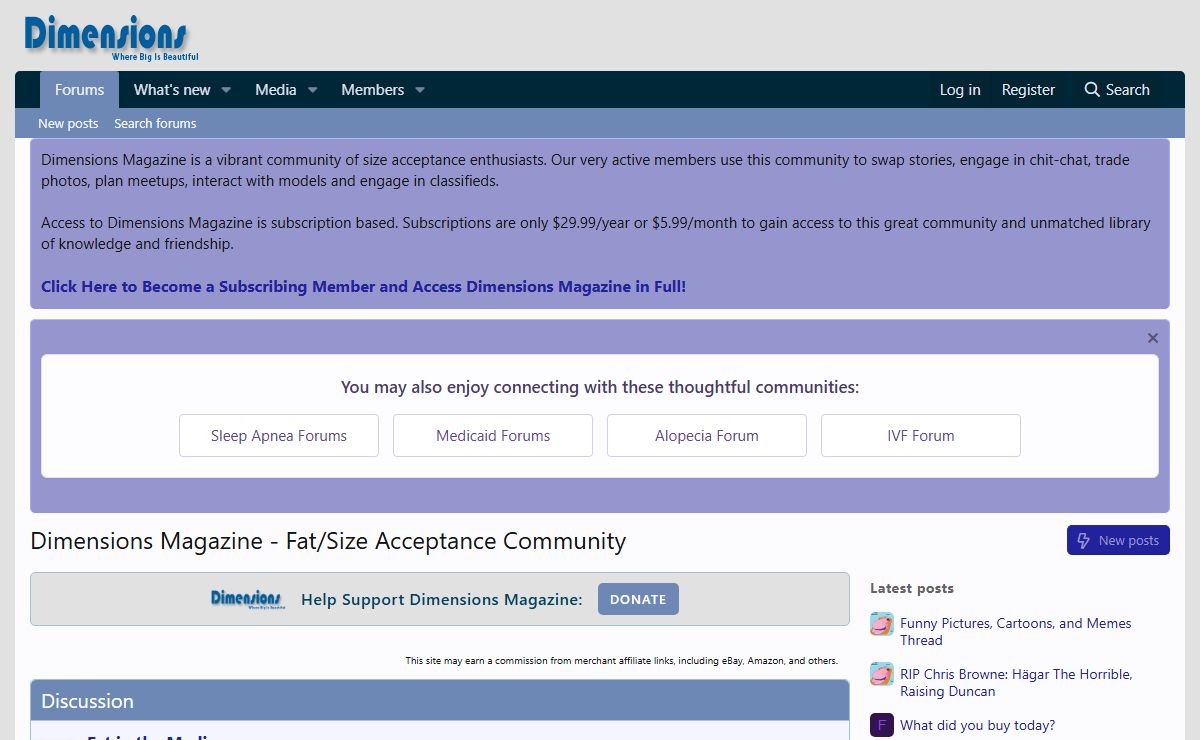Expand the Media dropdown arrow
Image resolution: width=1200 pixels, height=740 pixels.
coord(312,90)
